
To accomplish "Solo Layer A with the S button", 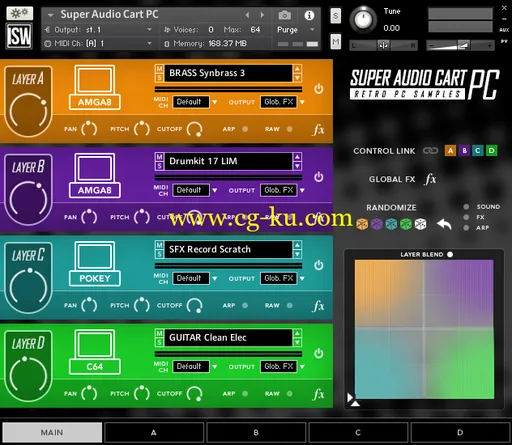I will [x=159, y=78].
